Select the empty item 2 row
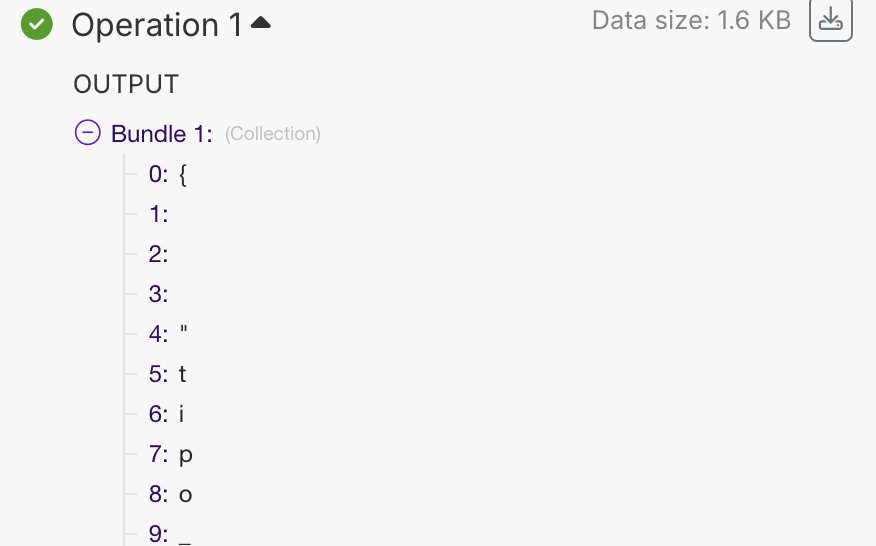 (158, 254)
